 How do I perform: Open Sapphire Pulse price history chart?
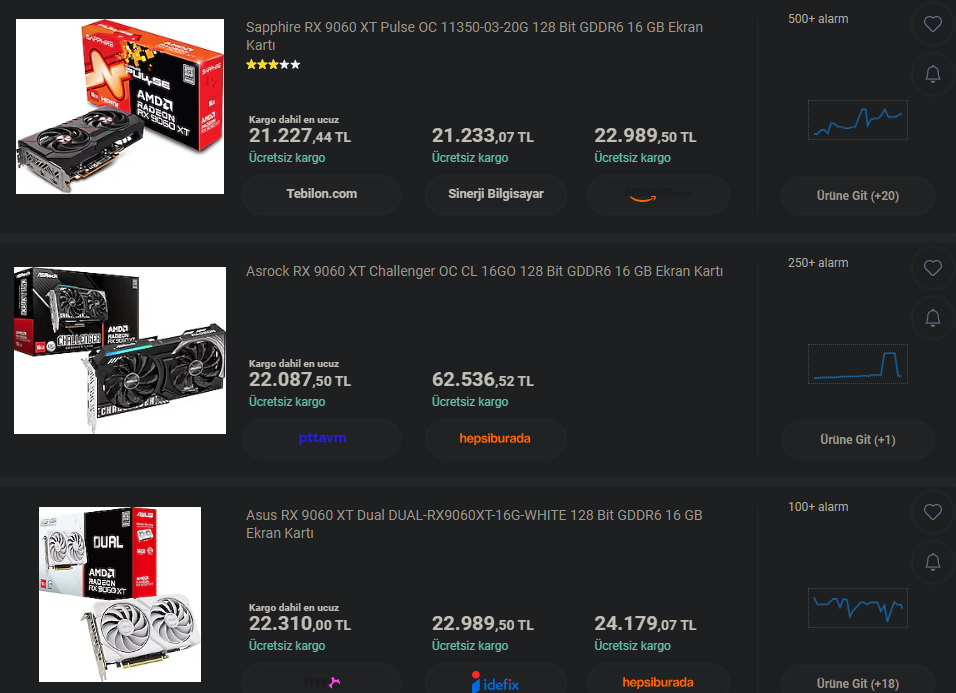(x=857, y=120)
